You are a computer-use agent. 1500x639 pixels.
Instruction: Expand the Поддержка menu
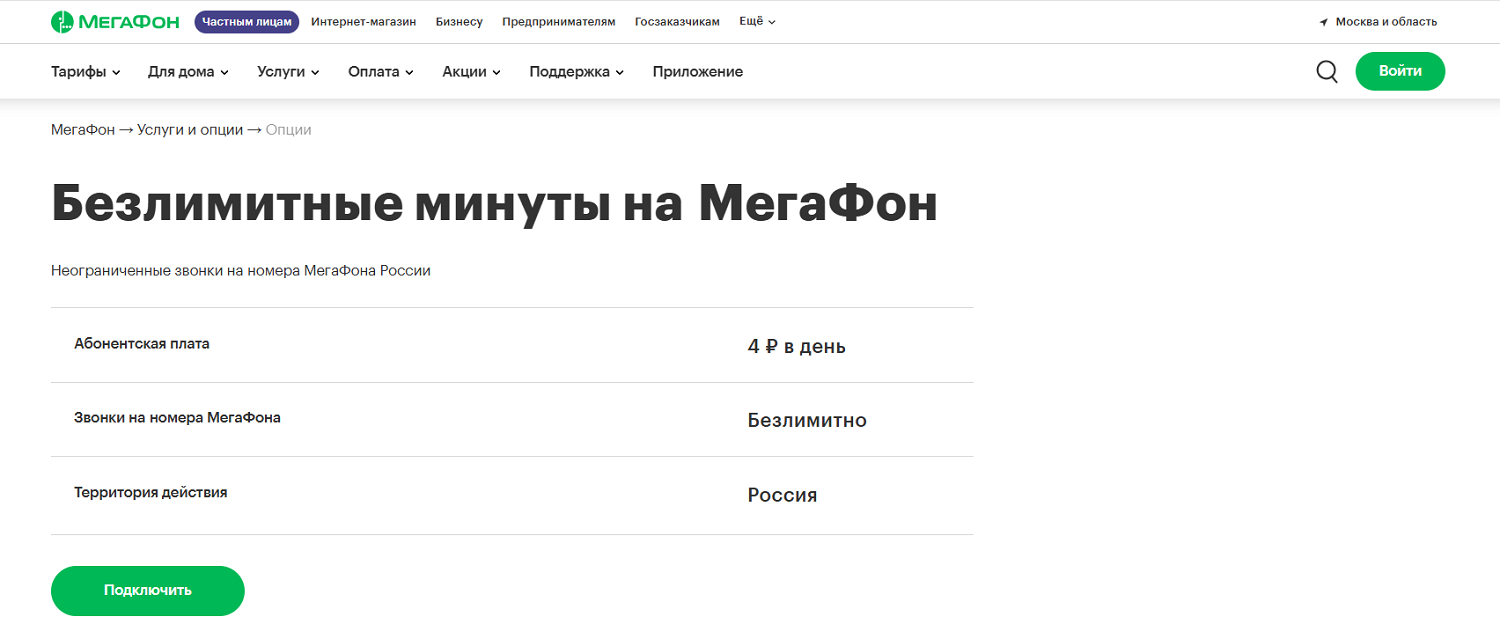(577, 72)
